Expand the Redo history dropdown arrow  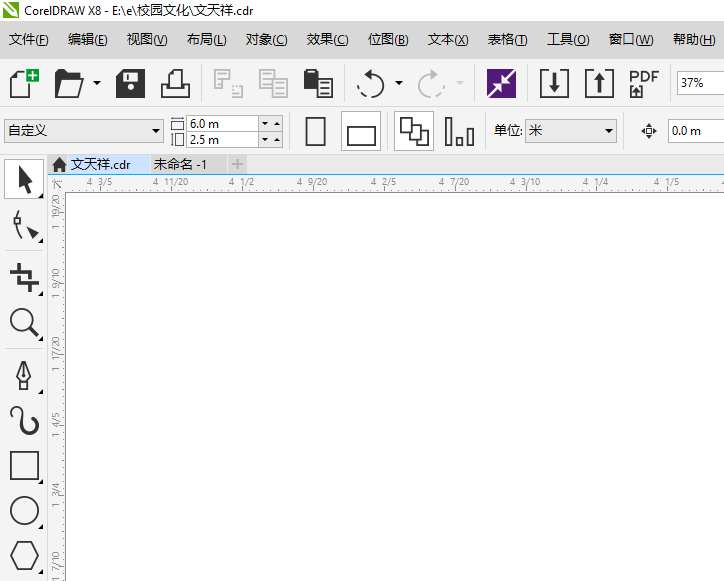tap(460, 83)
